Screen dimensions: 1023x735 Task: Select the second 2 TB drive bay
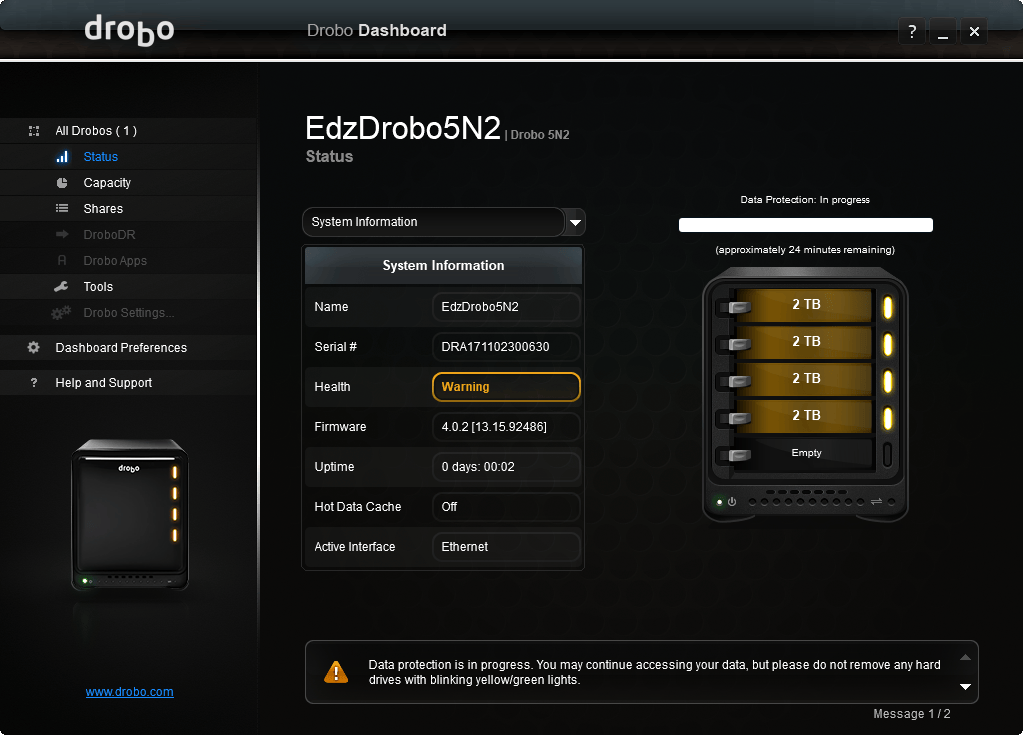(x=806, y=342)
